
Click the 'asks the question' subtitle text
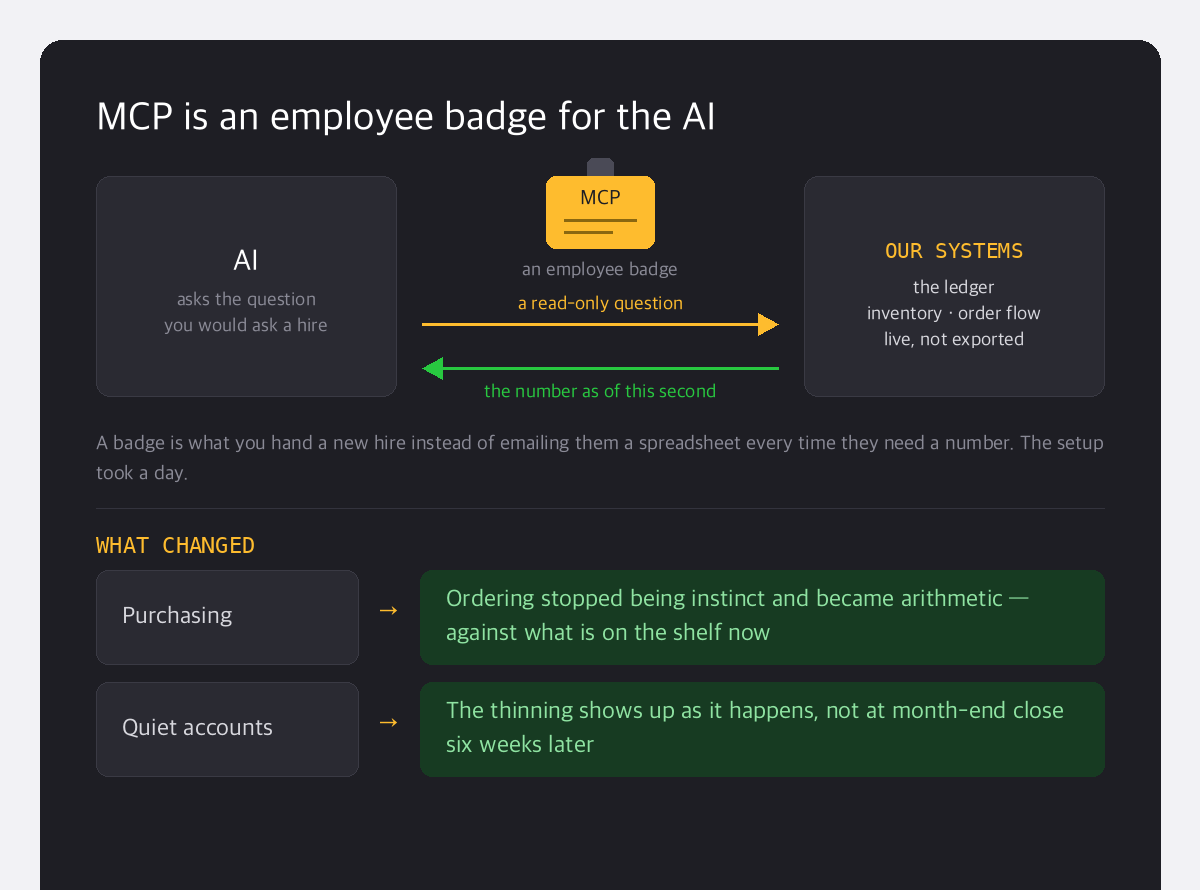pyautogui.click(x=246, y=299)
